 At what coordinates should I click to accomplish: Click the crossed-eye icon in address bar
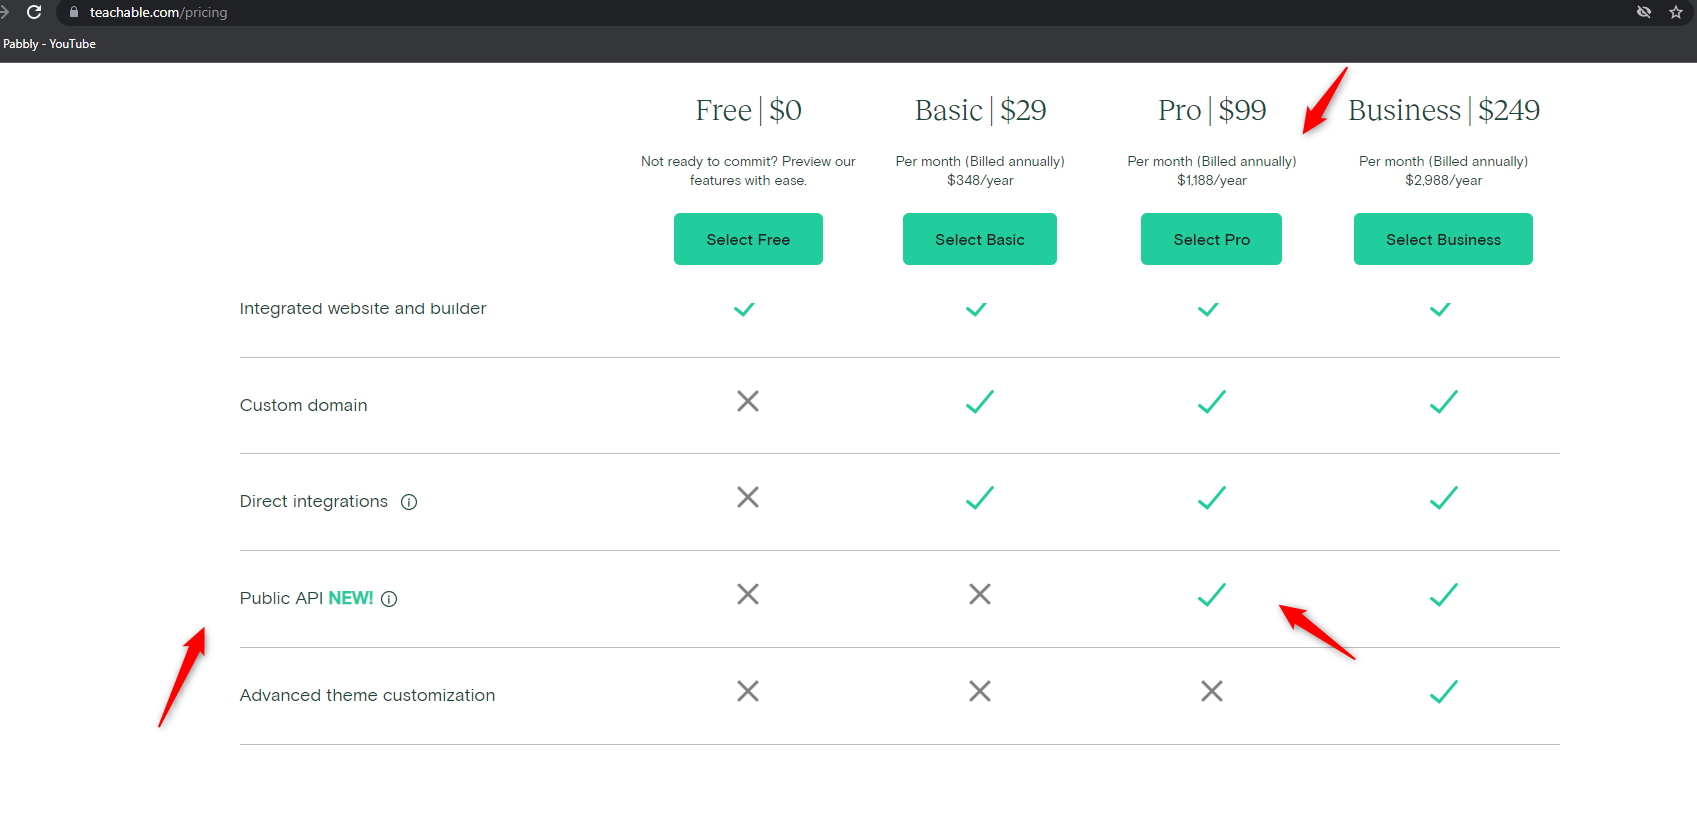[1644, 12]
